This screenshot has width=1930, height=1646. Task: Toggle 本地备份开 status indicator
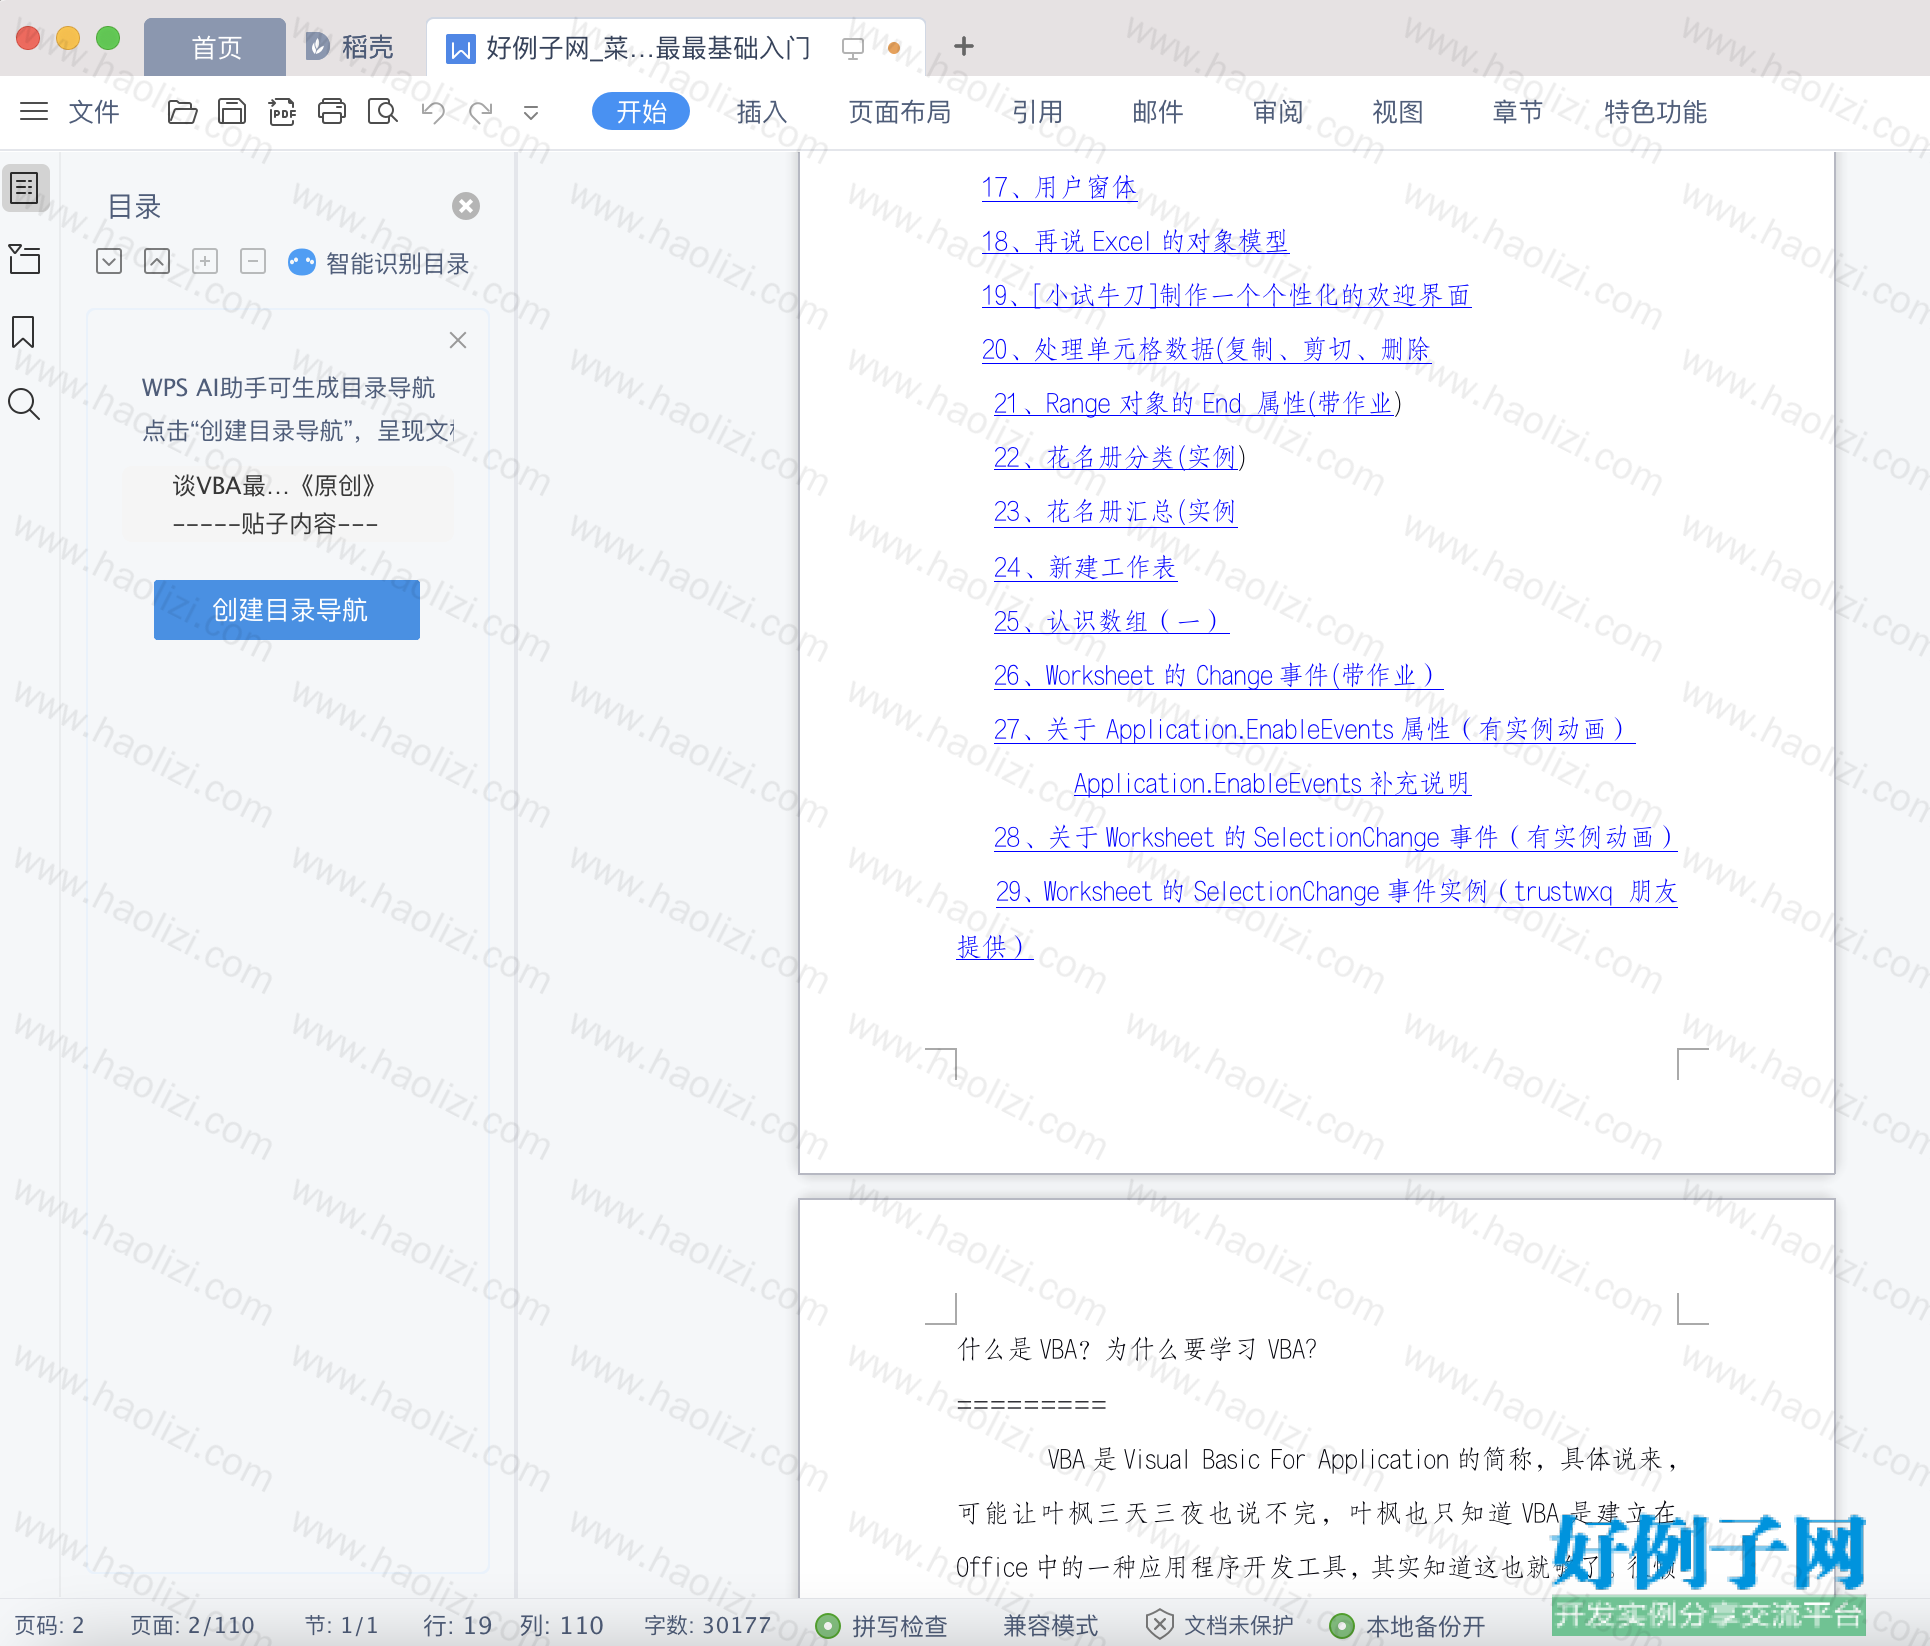[1408, 1625]
